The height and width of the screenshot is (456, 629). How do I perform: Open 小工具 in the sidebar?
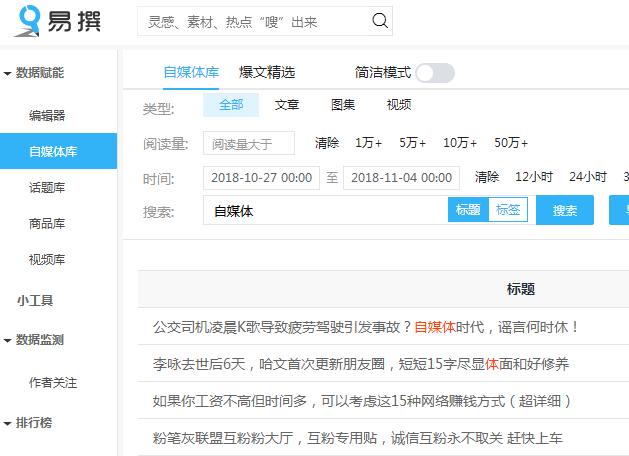(35, 300)
